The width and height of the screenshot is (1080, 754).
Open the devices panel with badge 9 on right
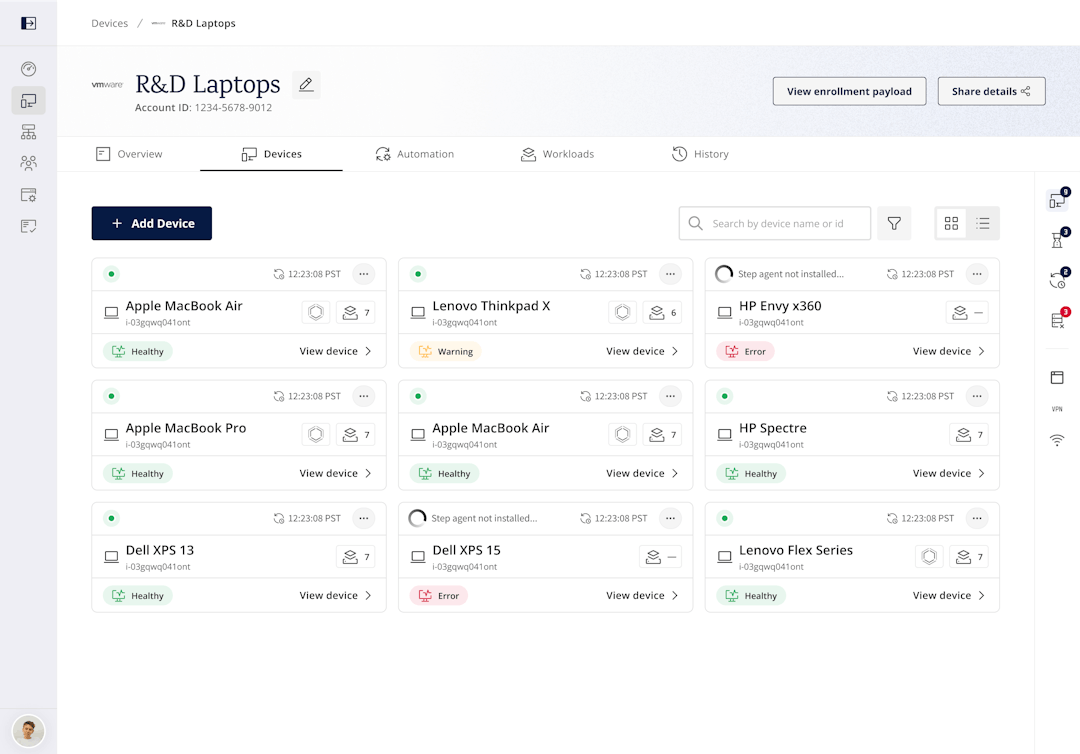tap(1057, 200)
